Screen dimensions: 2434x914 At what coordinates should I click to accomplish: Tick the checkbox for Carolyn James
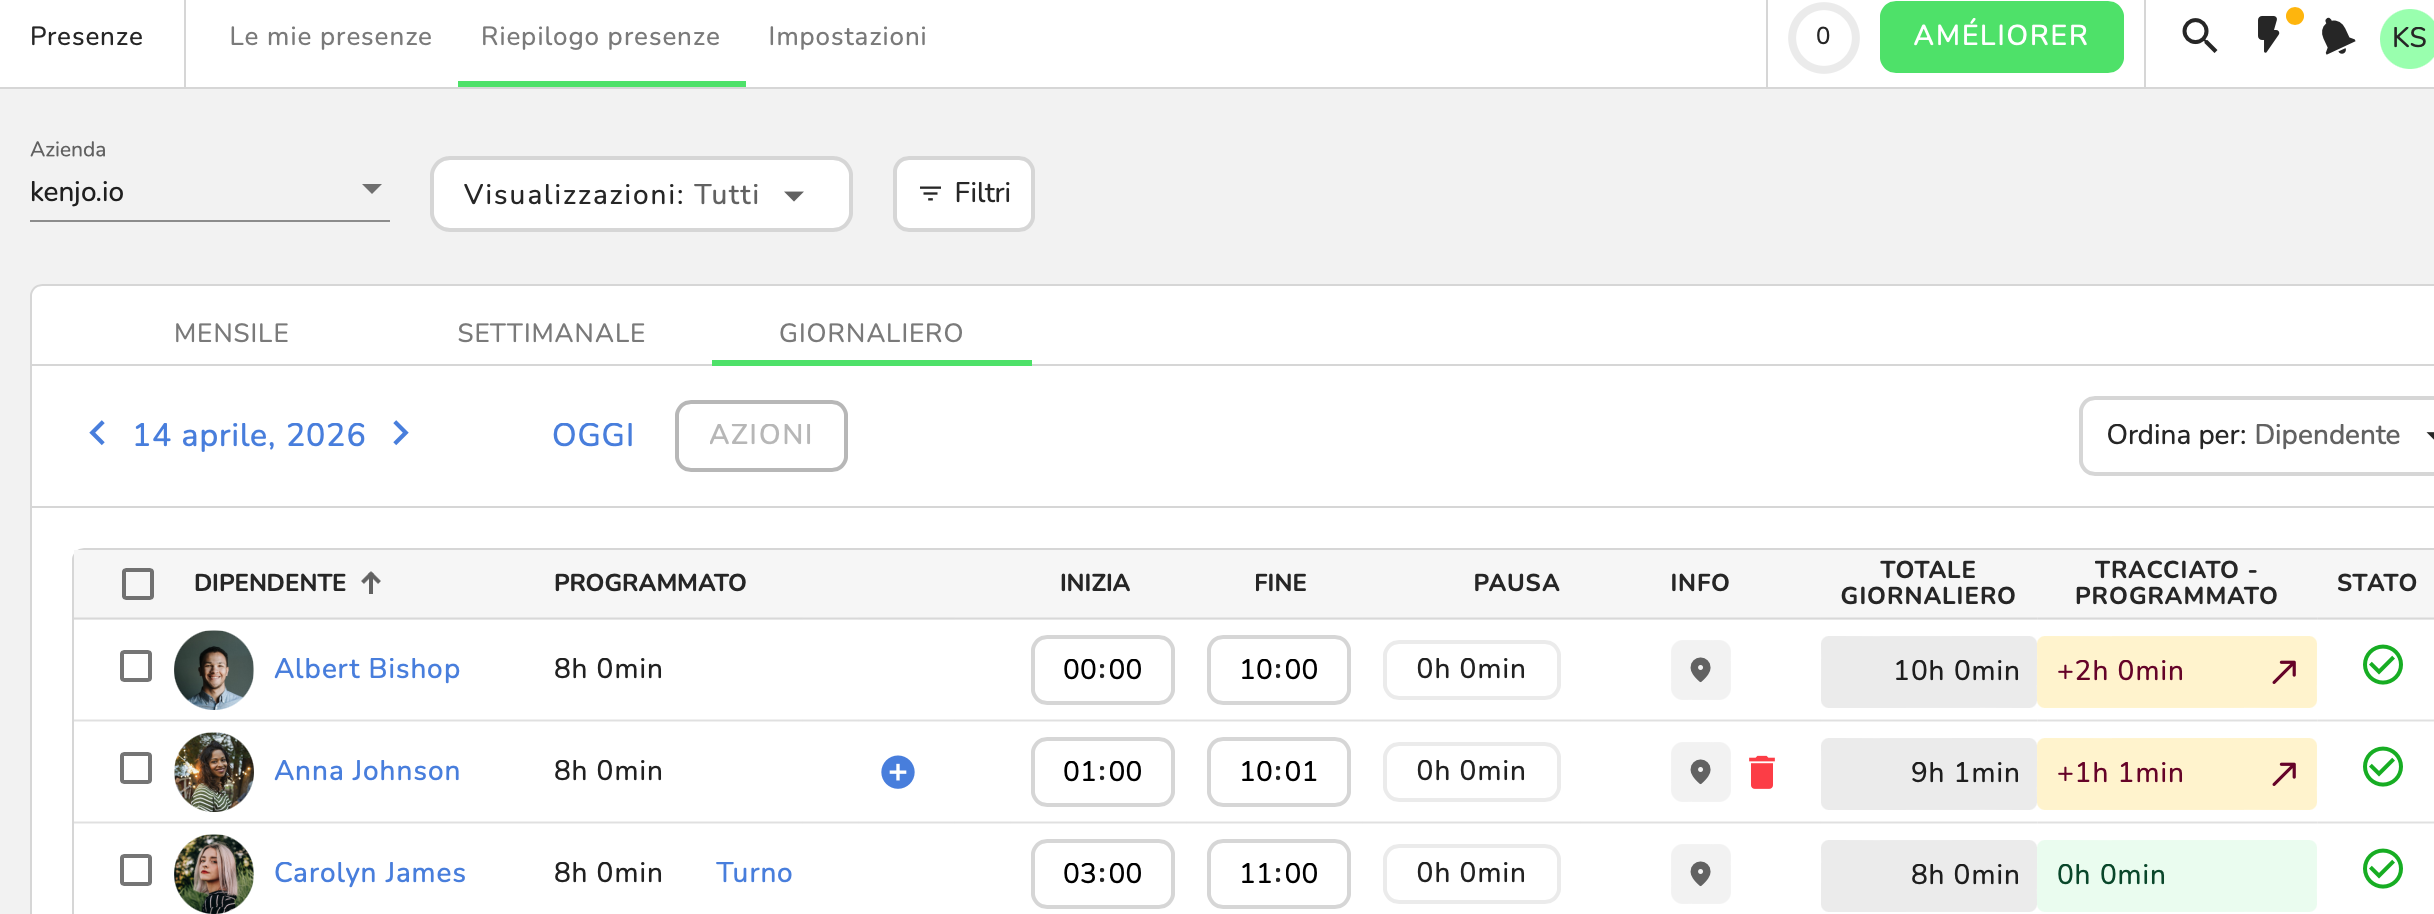point(136,870)
